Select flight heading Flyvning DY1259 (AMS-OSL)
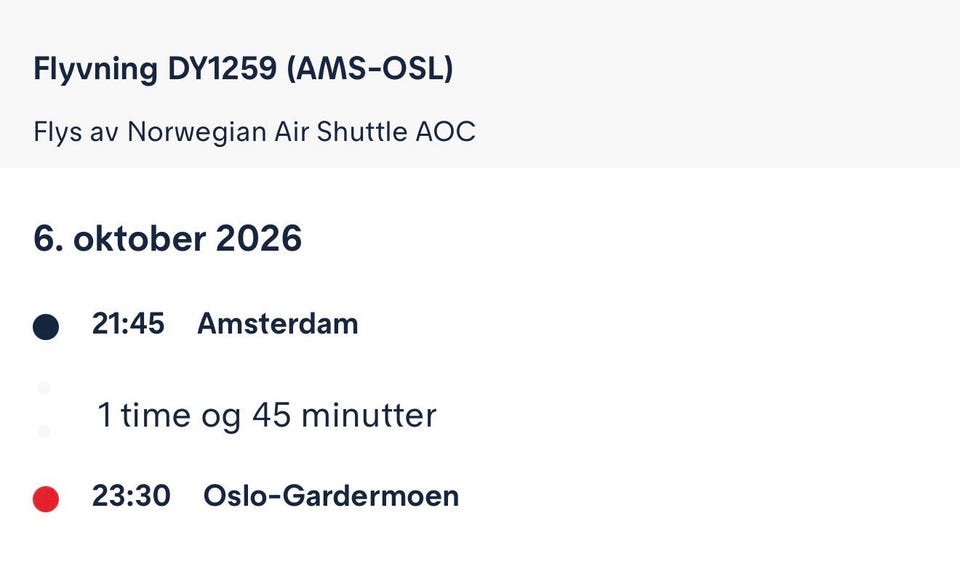 (x=244, y=69)
